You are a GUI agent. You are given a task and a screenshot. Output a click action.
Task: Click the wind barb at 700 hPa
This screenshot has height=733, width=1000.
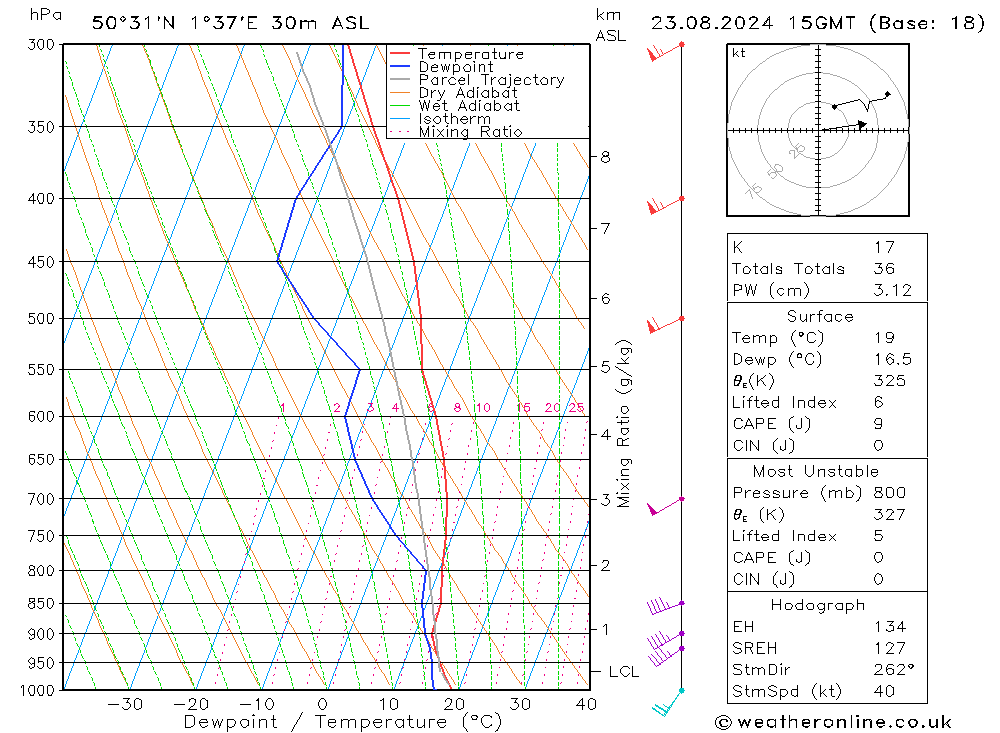pos(665,507)
